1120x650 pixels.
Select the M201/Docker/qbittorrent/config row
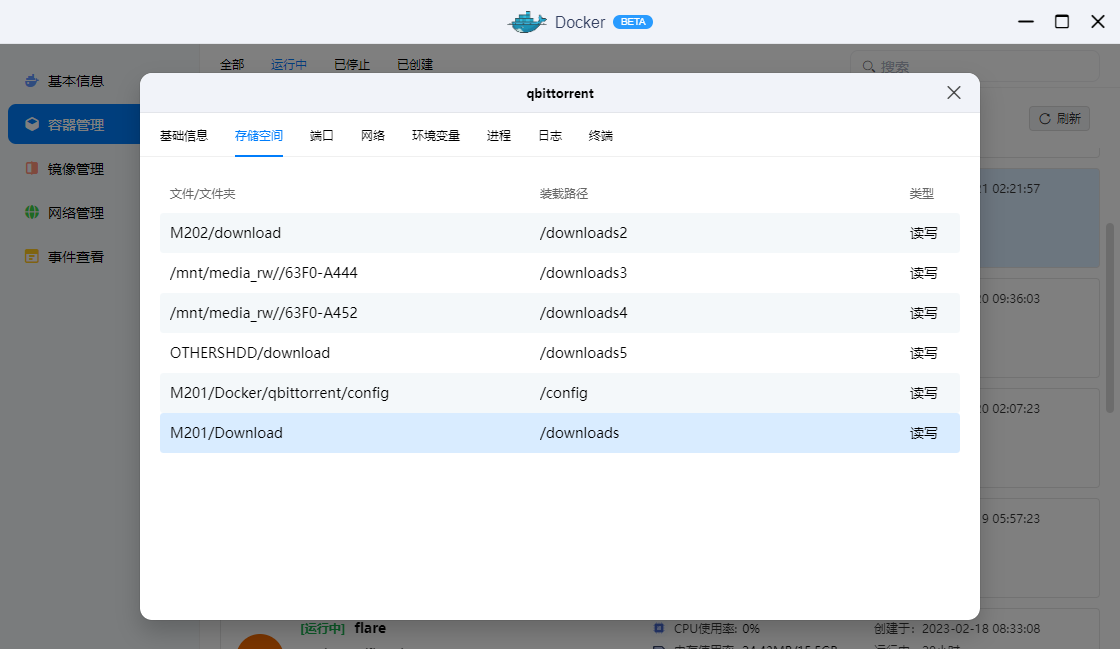560,393
